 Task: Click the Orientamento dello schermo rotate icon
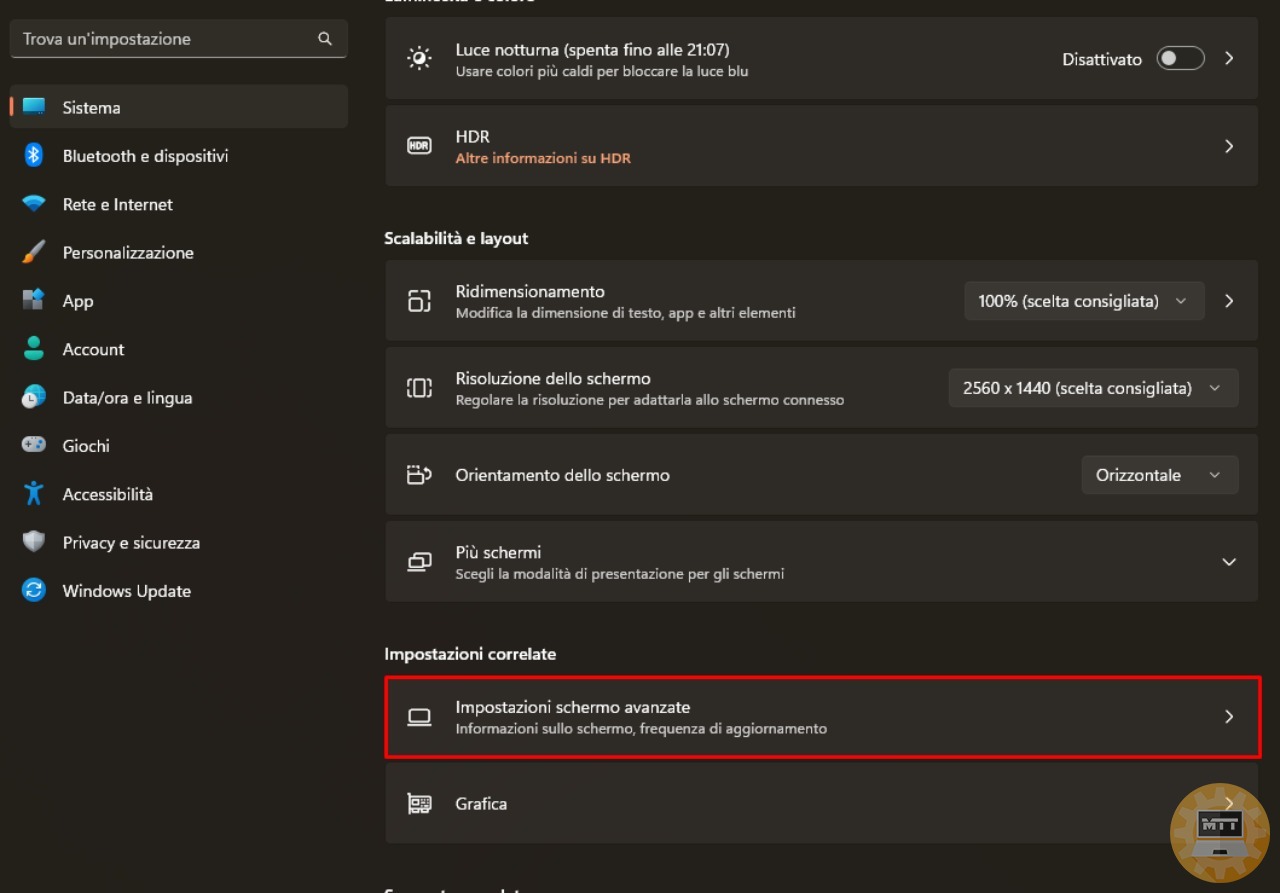[x=420, y=475]
